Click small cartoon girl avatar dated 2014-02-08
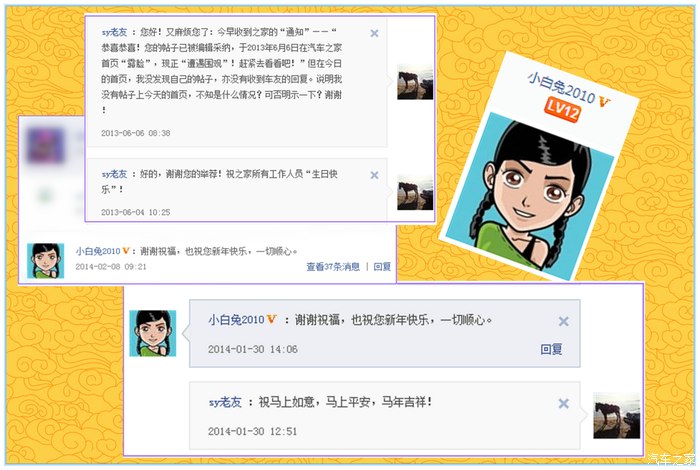700x470 pixels. (x=46, y=261)
